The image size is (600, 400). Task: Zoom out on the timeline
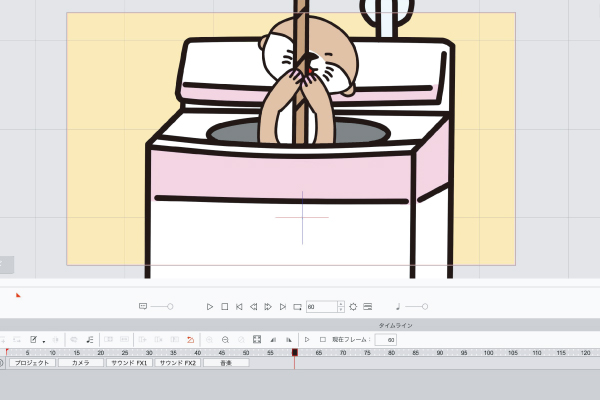225,340
